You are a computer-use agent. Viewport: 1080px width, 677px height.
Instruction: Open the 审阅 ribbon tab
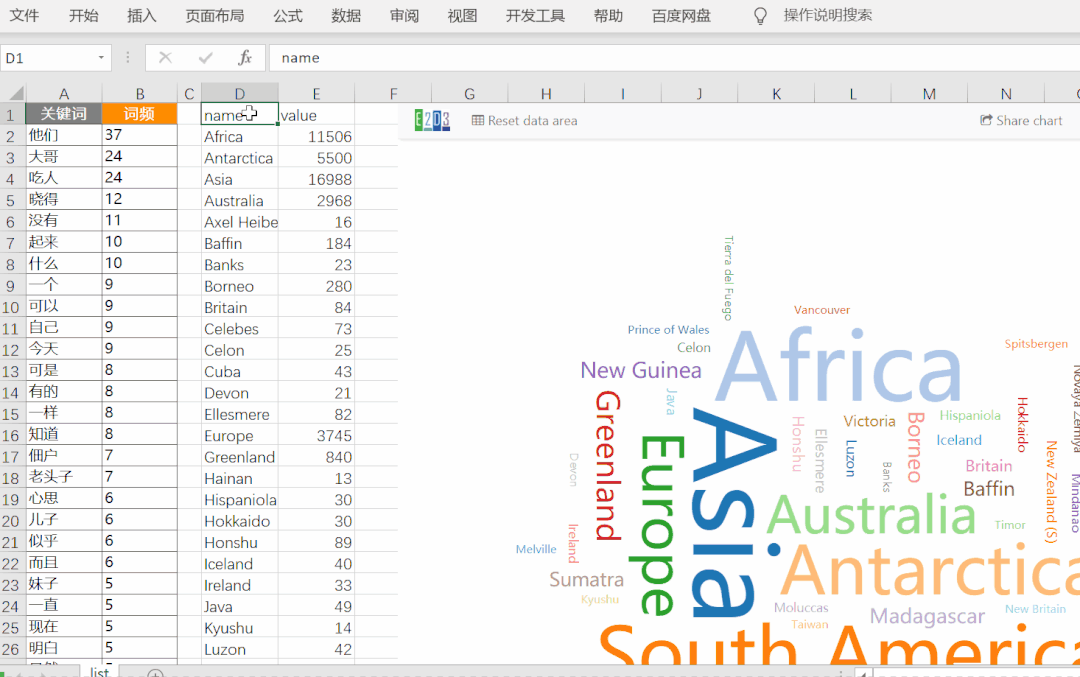tap(404, 16)
